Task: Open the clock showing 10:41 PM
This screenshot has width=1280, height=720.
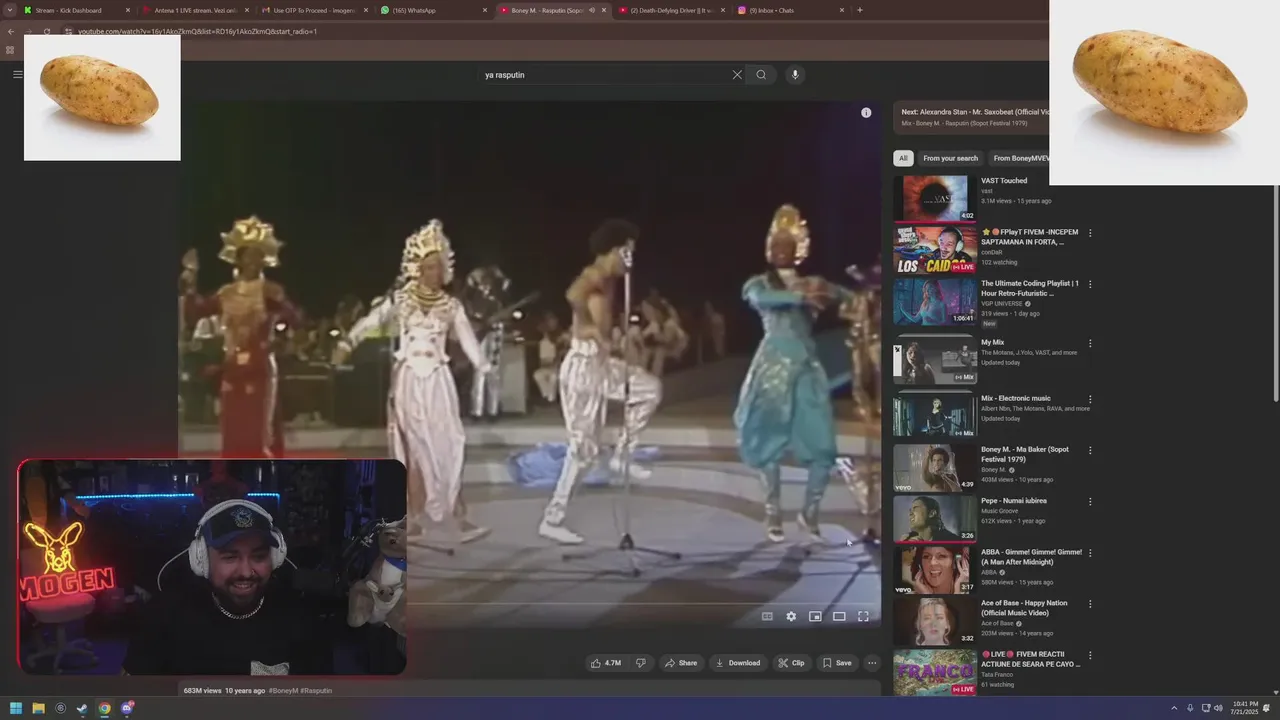Action: tap(1245, 708)
